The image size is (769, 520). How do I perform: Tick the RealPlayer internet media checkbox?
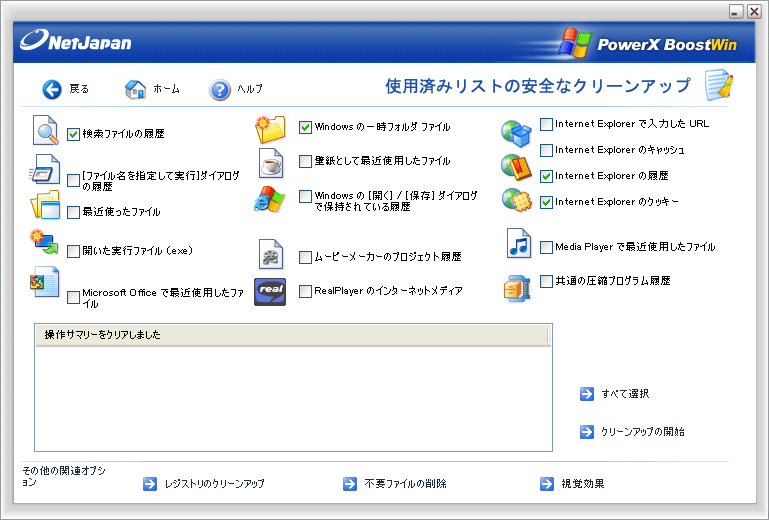306,291
